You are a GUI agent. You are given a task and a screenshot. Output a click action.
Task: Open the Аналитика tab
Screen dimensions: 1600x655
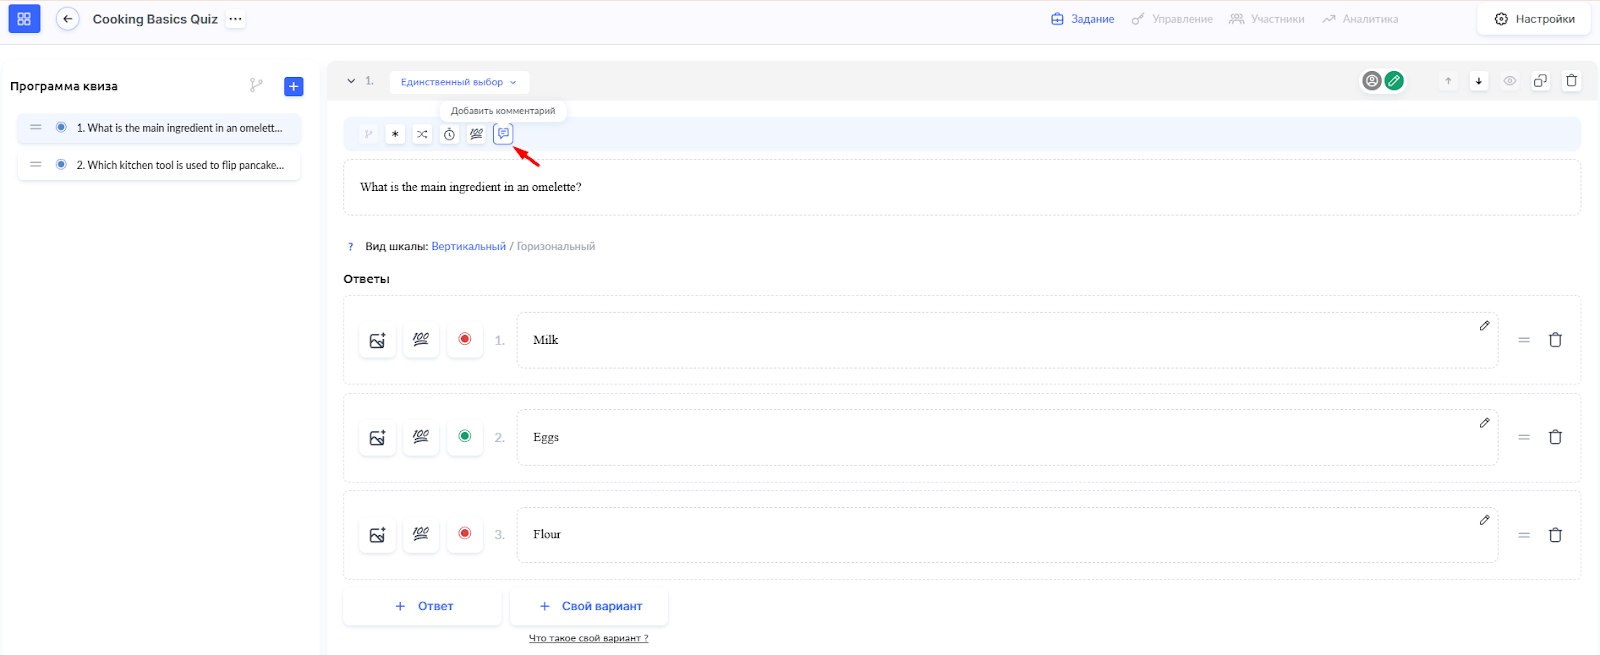pyautogui.click(x=1360, y=19)
